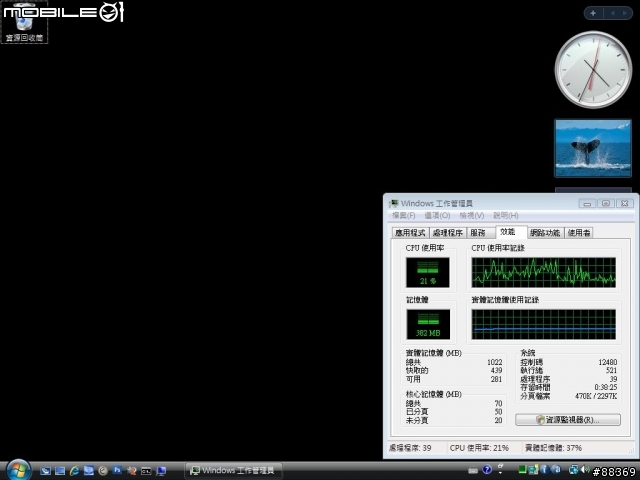Click the blue 'a' tray icon

[557, 470]
